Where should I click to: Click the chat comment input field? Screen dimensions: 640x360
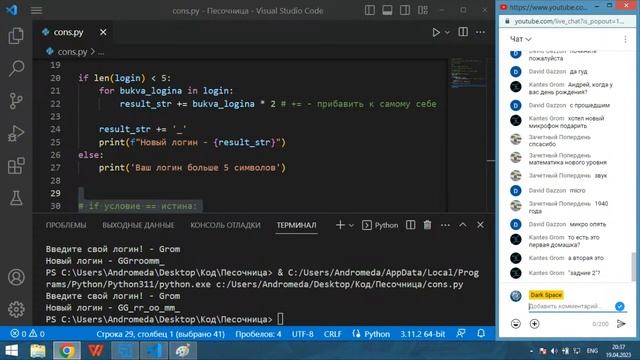(x=571, y=307)
